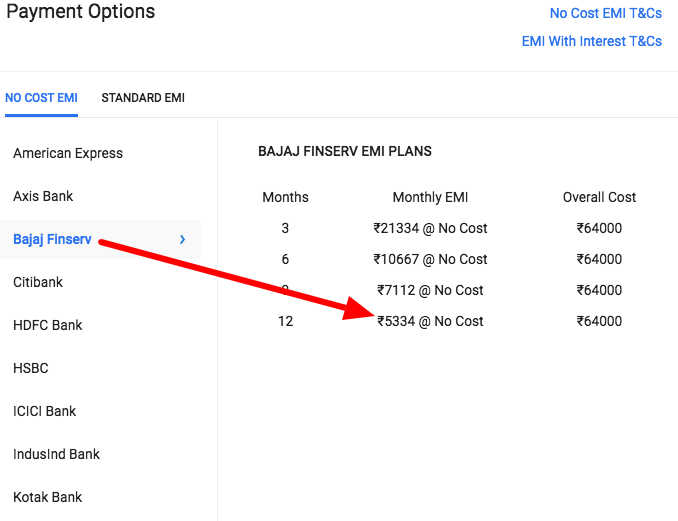
Task: Switch to the STANDARD EMI tab
Action: (x=143, y=98)
